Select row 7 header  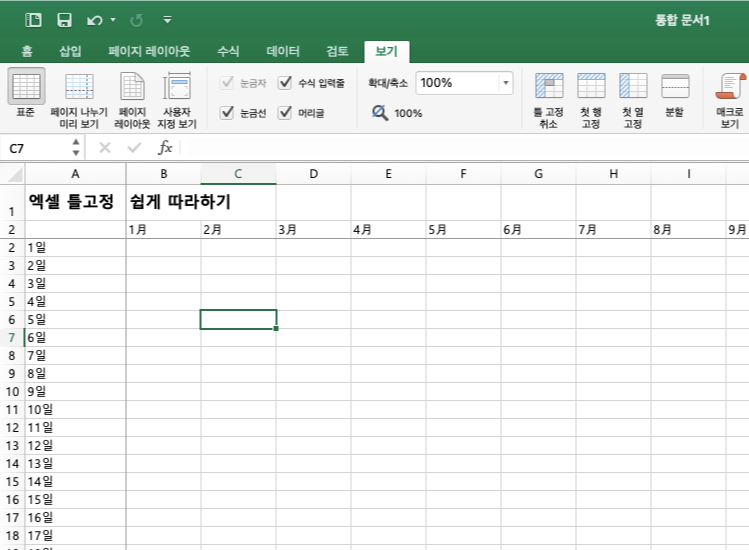point(12,338)
